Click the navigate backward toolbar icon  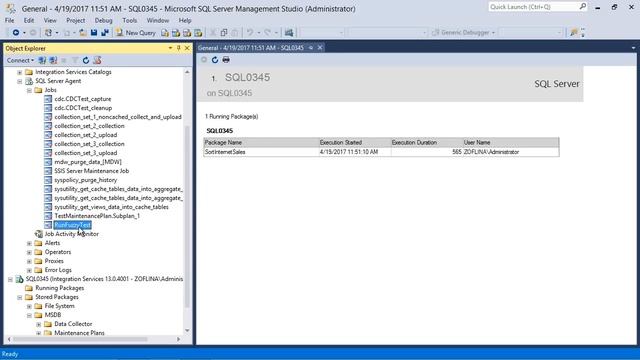16,32
